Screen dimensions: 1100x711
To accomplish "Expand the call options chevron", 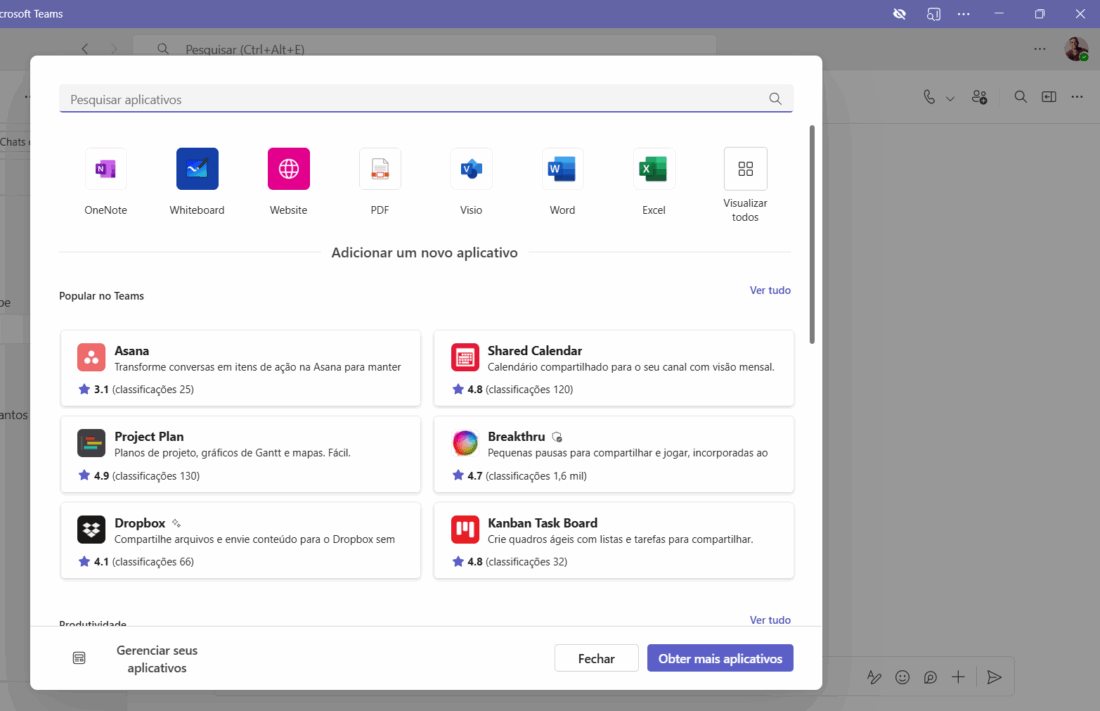I will 950,98.
